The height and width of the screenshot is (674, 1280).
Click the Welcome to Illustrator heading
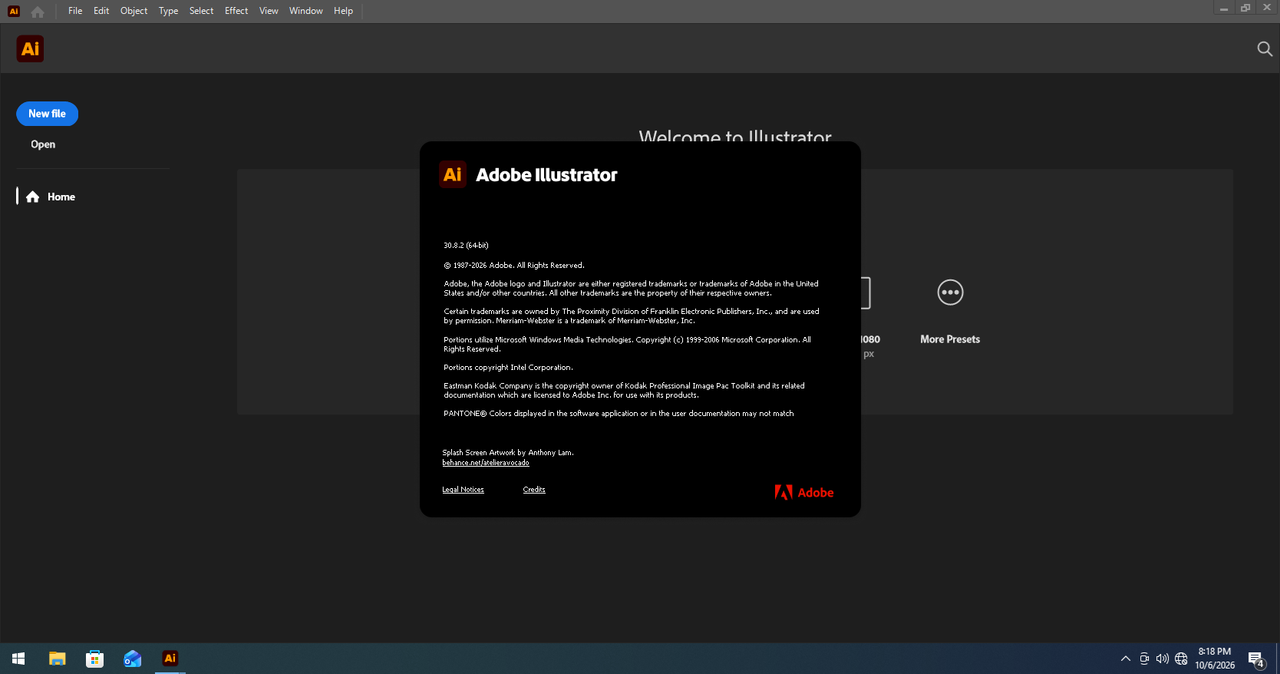[x=735, y=138]
